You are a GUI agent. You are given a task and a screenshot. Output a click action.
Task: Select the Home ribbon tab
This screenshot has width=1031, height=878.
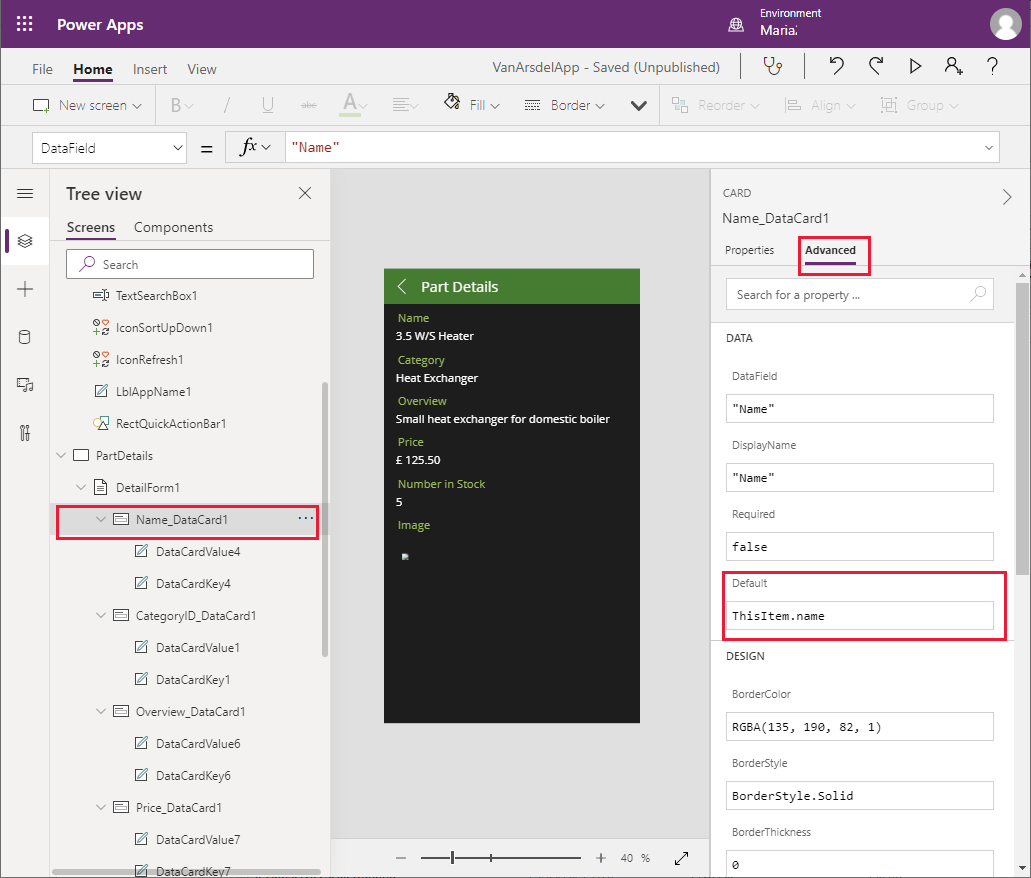coord(93,69)
